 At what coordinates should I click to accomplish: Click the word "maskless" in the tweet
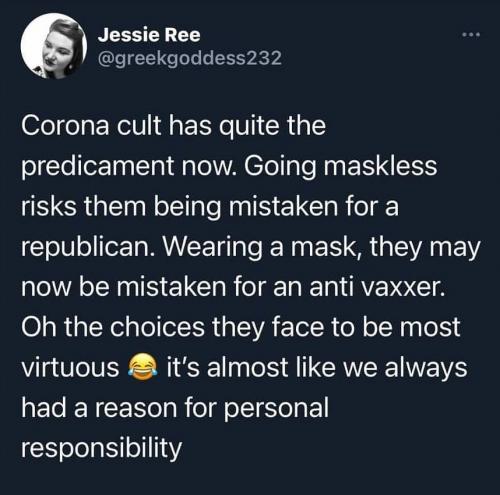(x=380, y=166)
